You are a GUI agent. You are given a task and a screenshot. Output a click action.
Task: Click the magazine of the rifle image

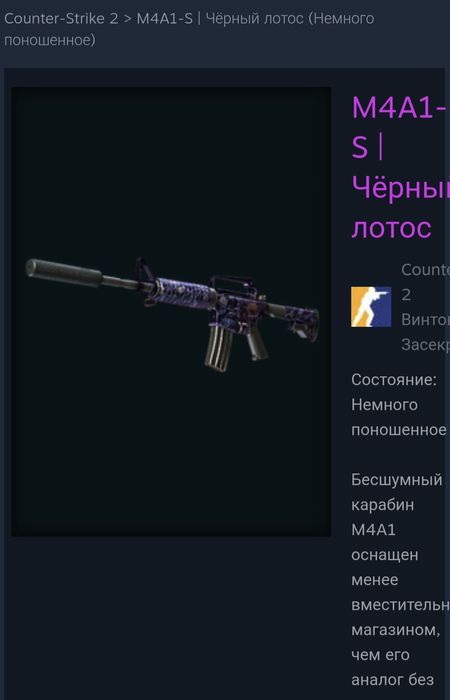click(218, 348)
